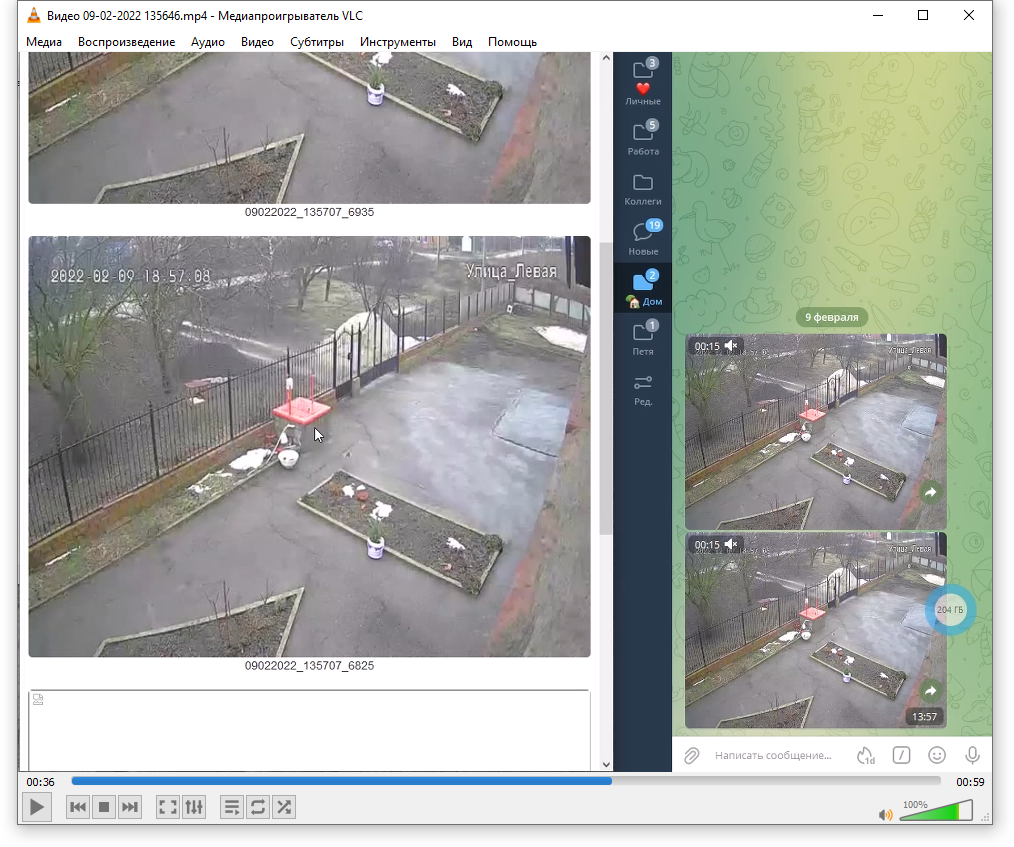Open the Воспроизведение menu
The height and width of the screenshot is (847, 1014).
click(x=127, y=41)
